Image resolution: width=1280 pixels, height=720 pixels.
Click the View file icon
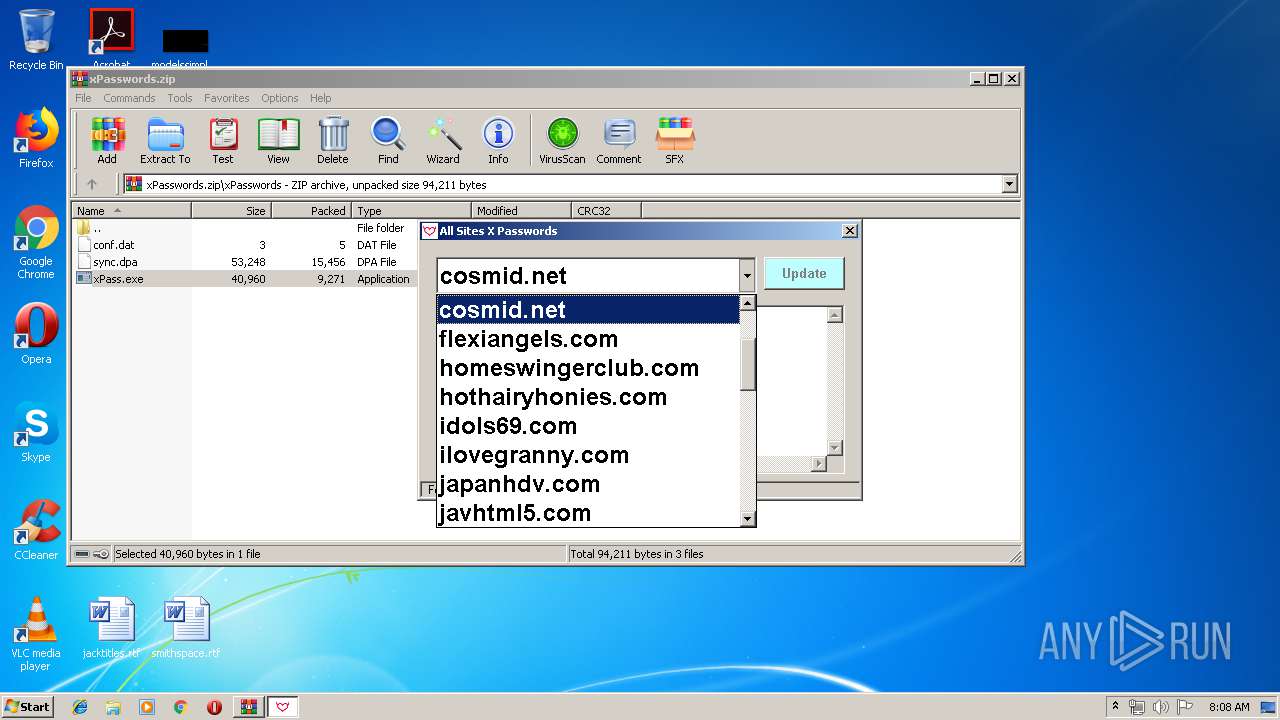coord(278,140)
